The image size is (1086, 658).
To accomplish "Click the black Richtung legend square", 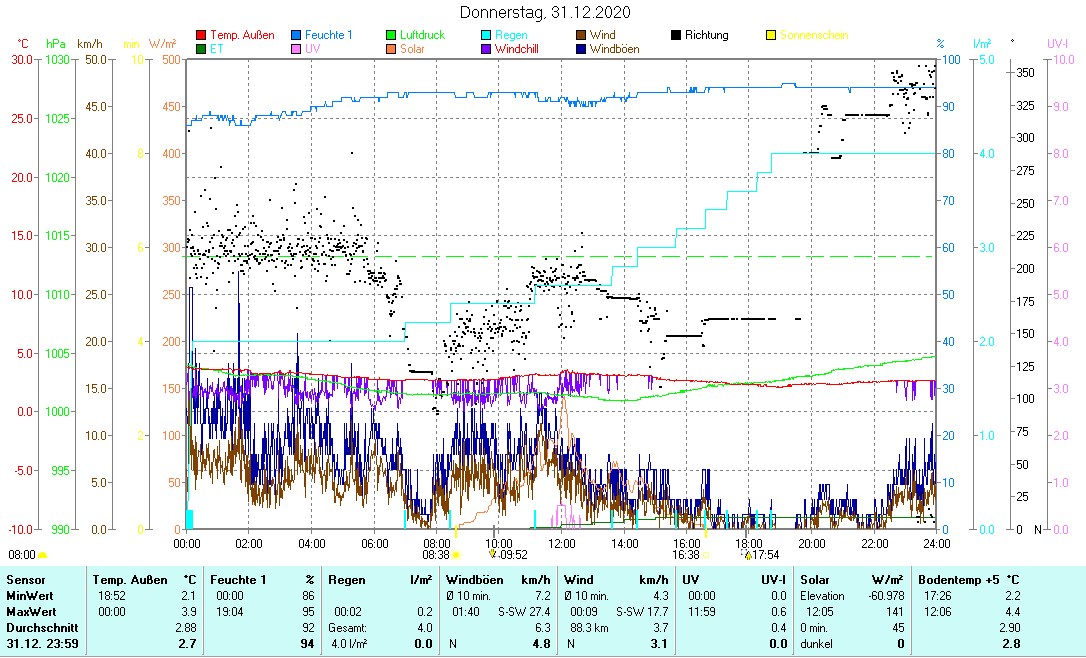I will coord(676,35).
